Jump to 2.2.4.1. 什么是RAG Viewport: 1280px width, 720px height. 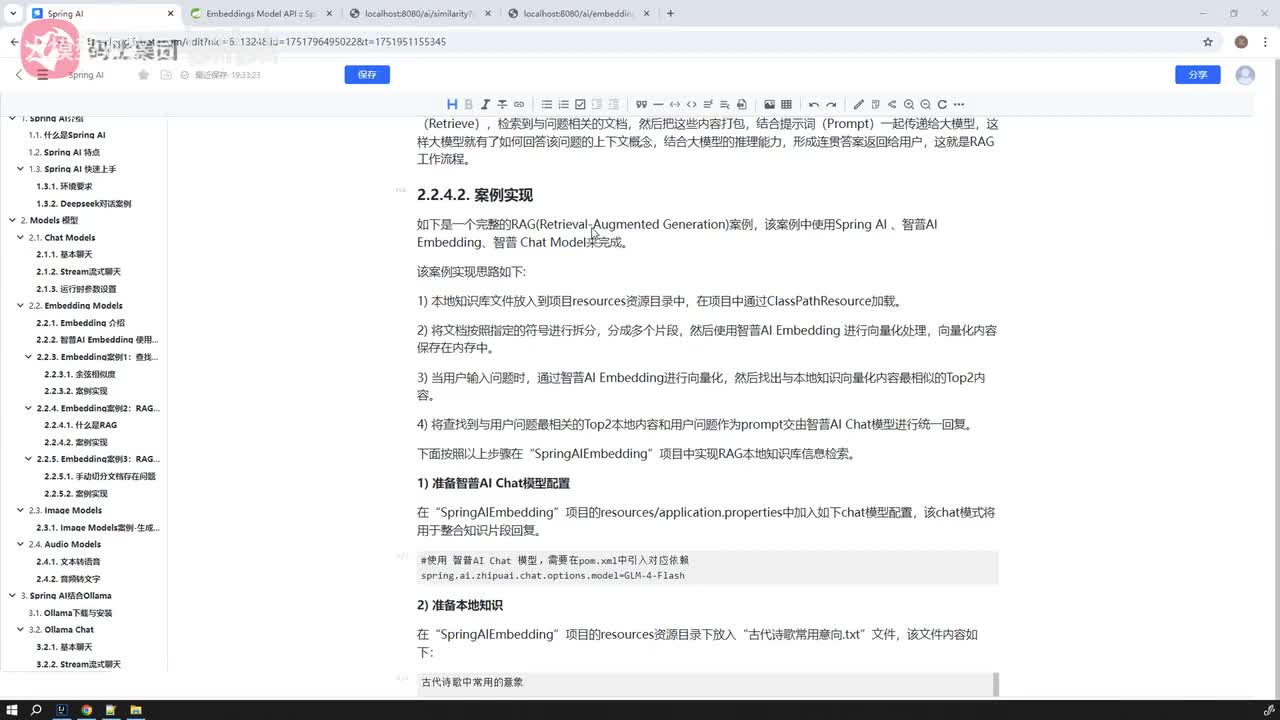tap(80, 425)
